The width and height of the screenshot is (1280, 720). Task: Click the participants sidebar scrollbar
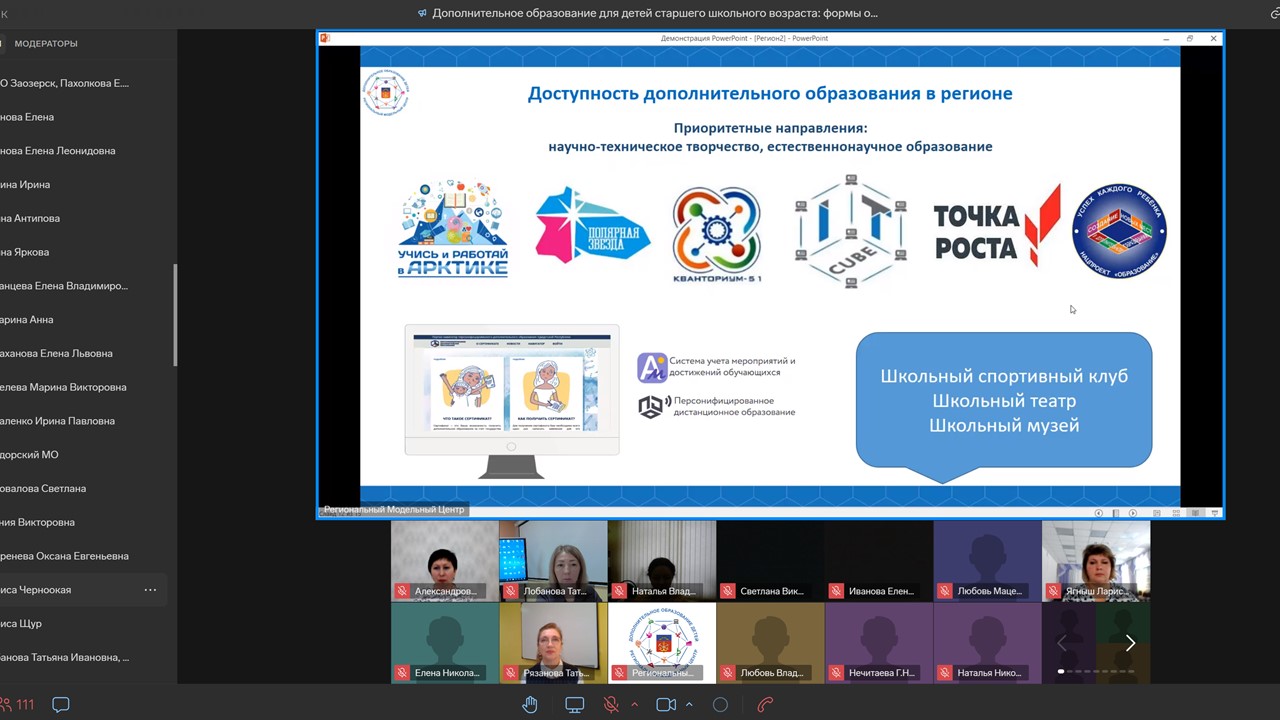click(x=175, y=315)
